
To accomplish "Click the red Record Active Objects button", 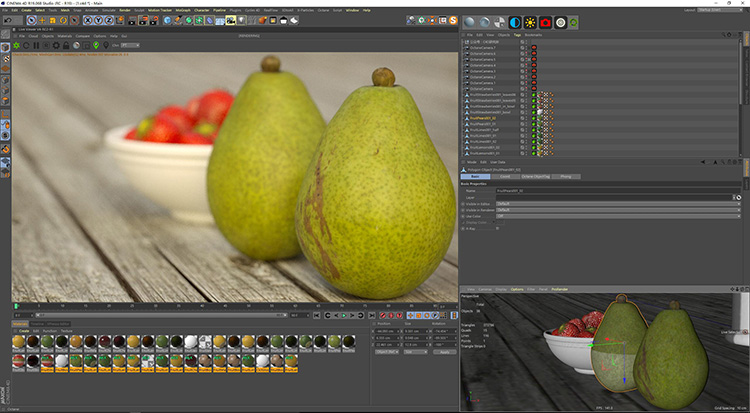I will click(383, 315).
